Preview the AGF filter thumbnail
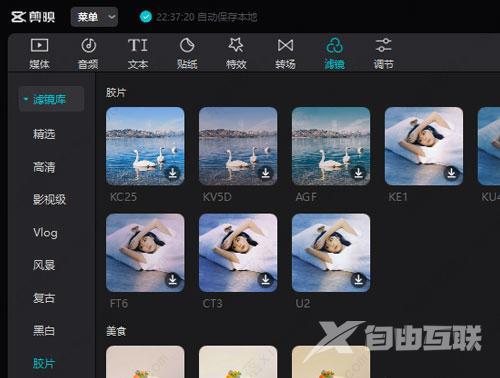The width and height of the screenshot is (500, 378). (331, 146)
